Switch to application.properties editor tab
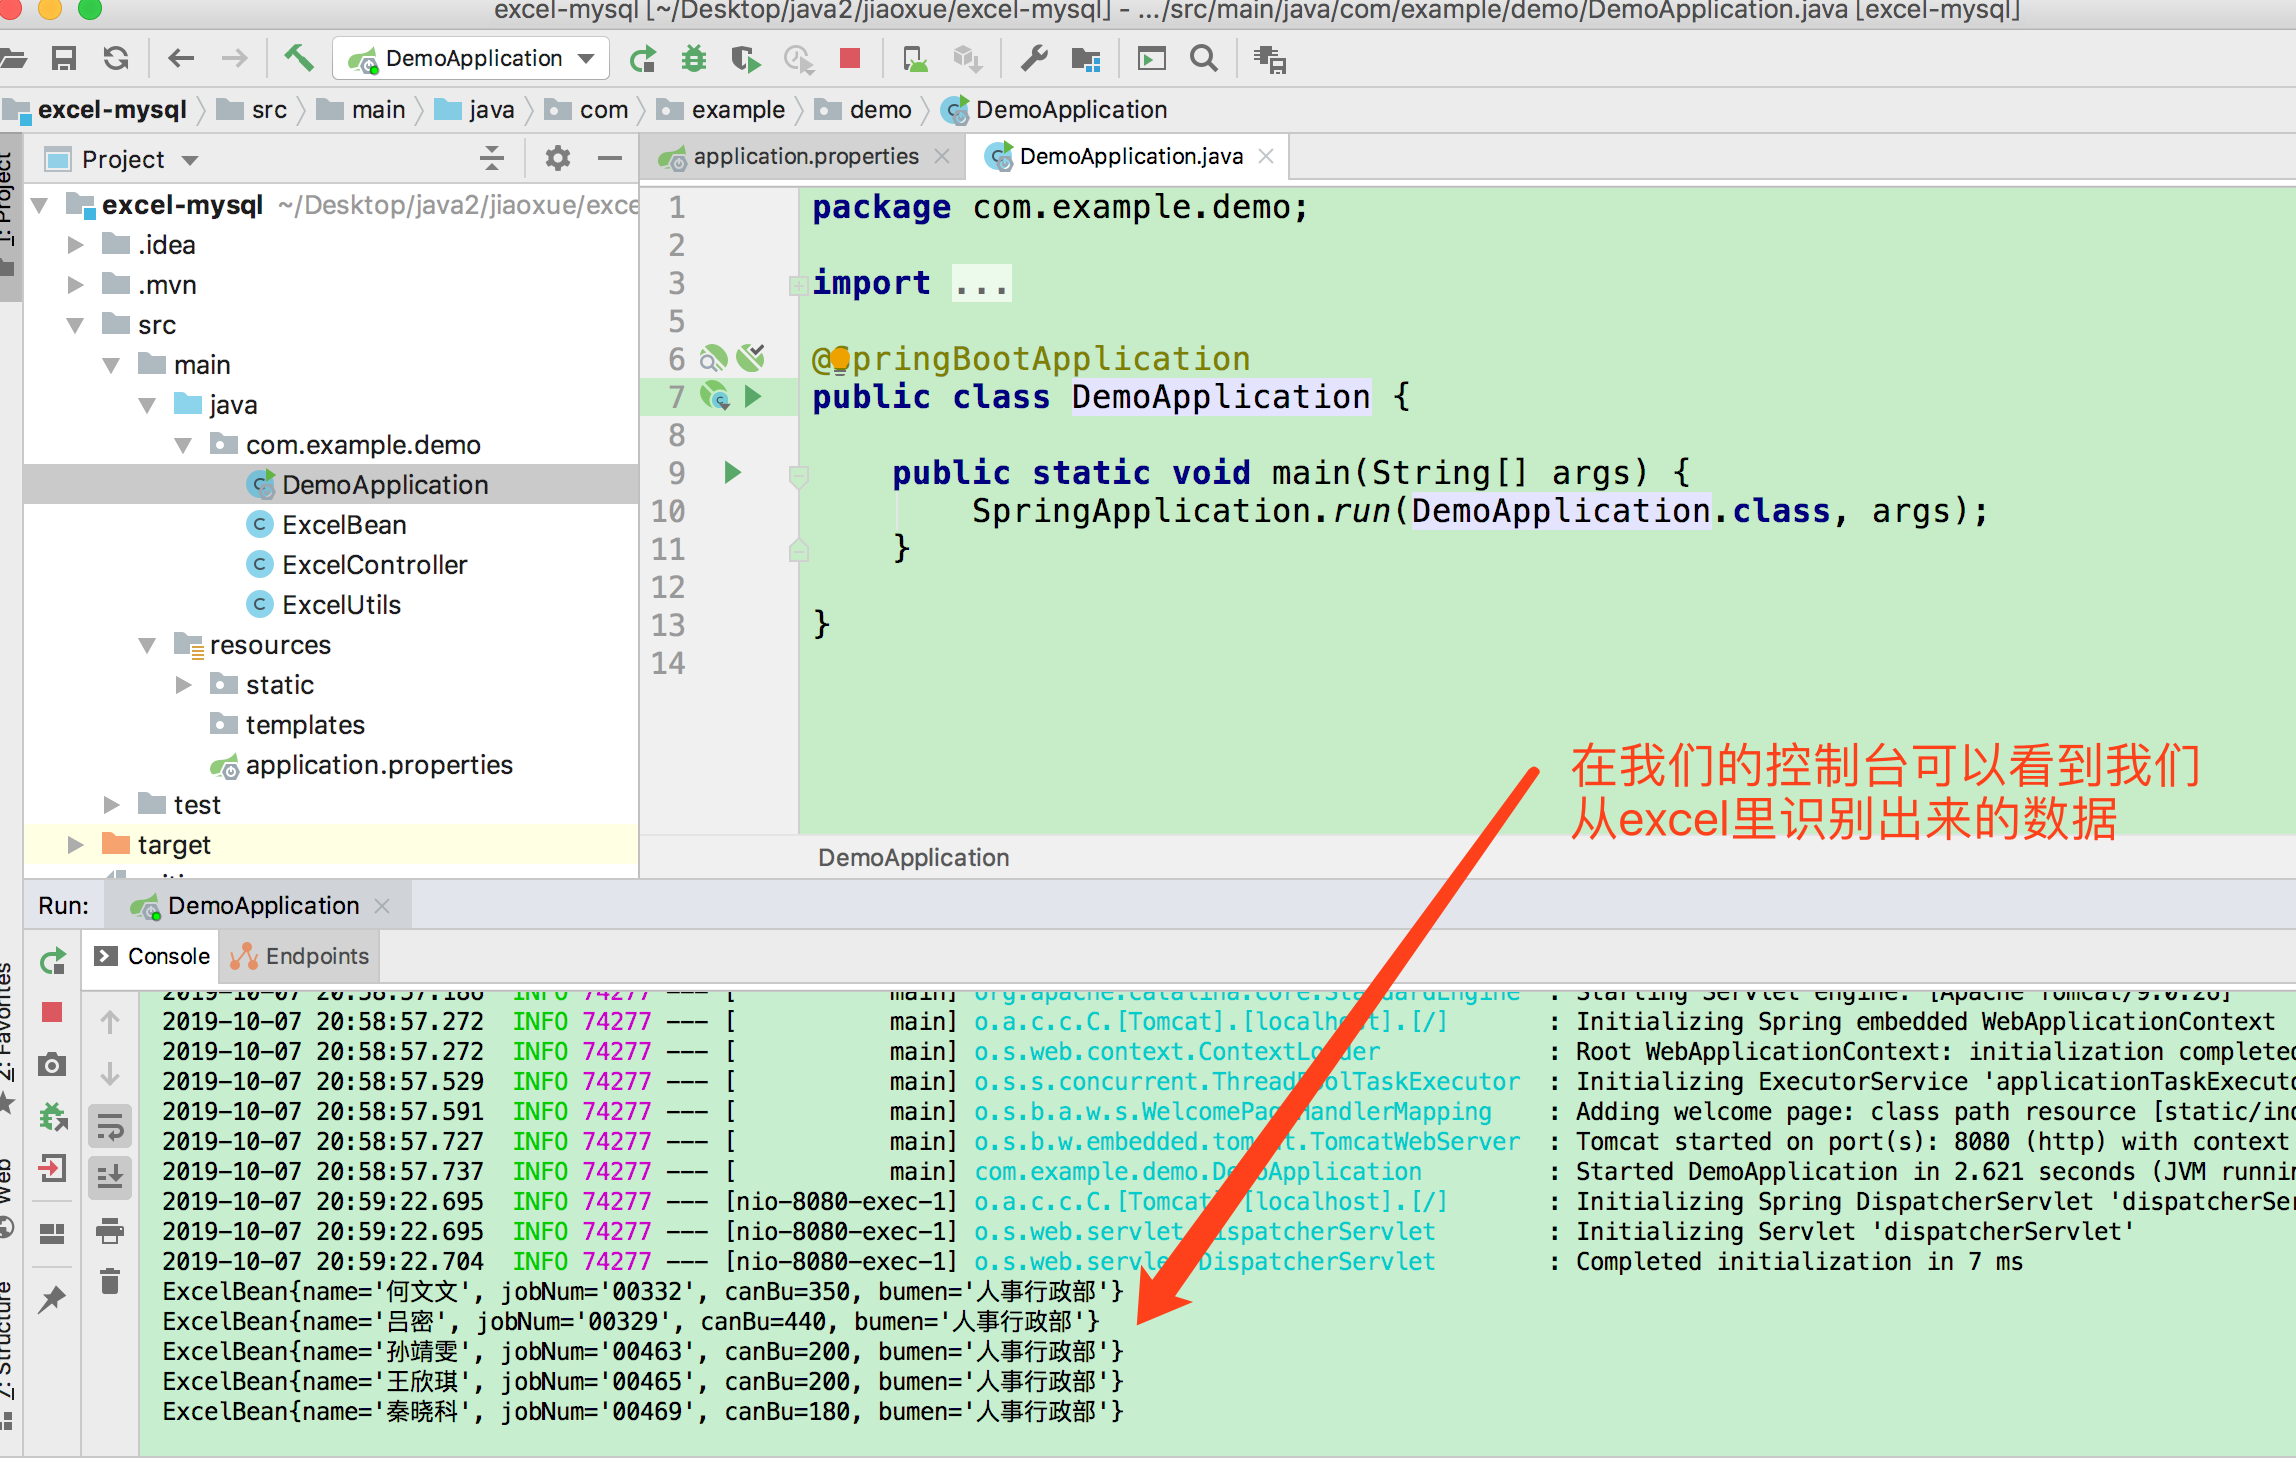Screen dimensions: 2296x1458 click(x=804, y=157)
